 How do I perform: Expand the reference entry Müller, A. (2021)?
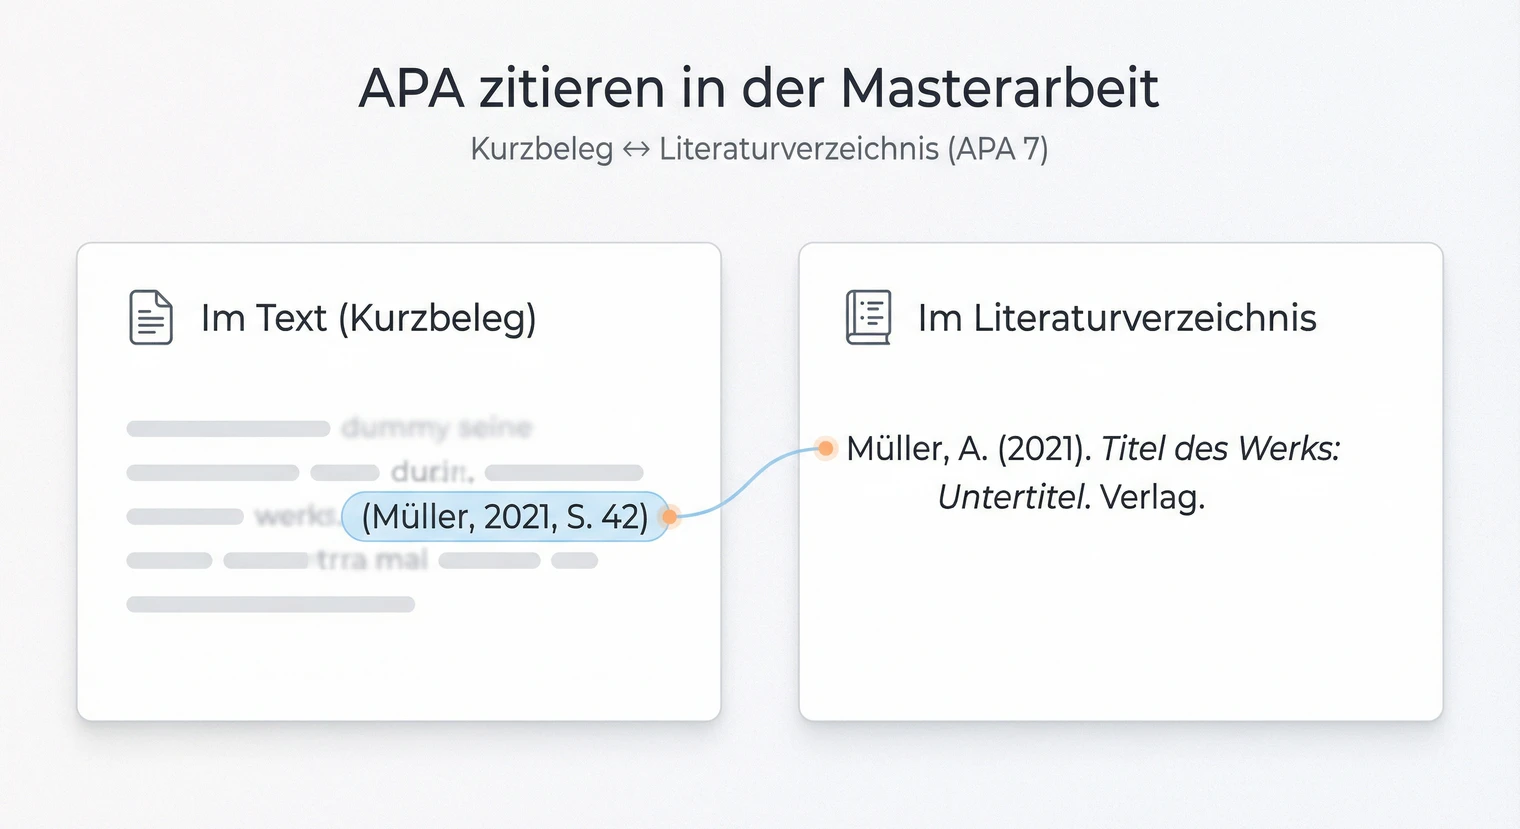[x=1095, y=472]
